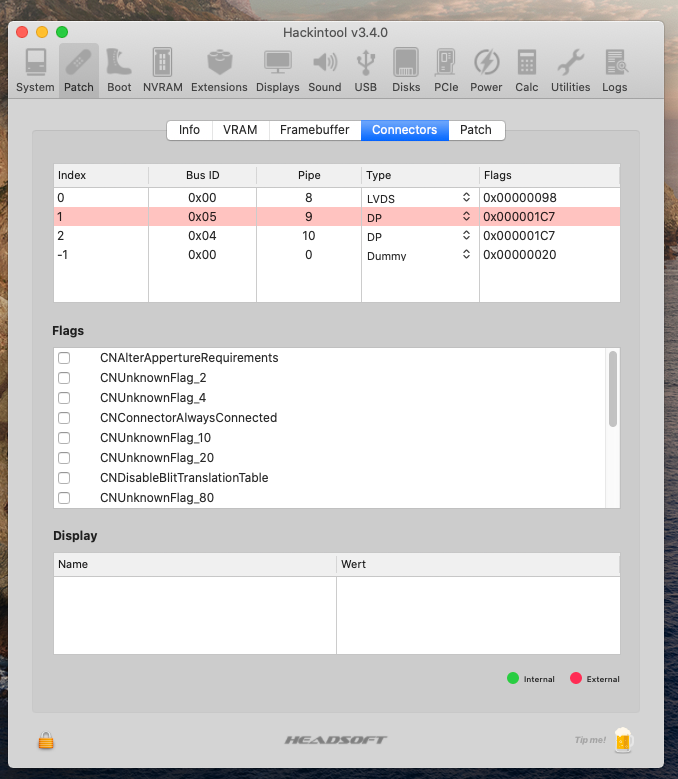Click the Tip me beer mug icon
This screenshot has height=779, width=678.
coord(623,740)
